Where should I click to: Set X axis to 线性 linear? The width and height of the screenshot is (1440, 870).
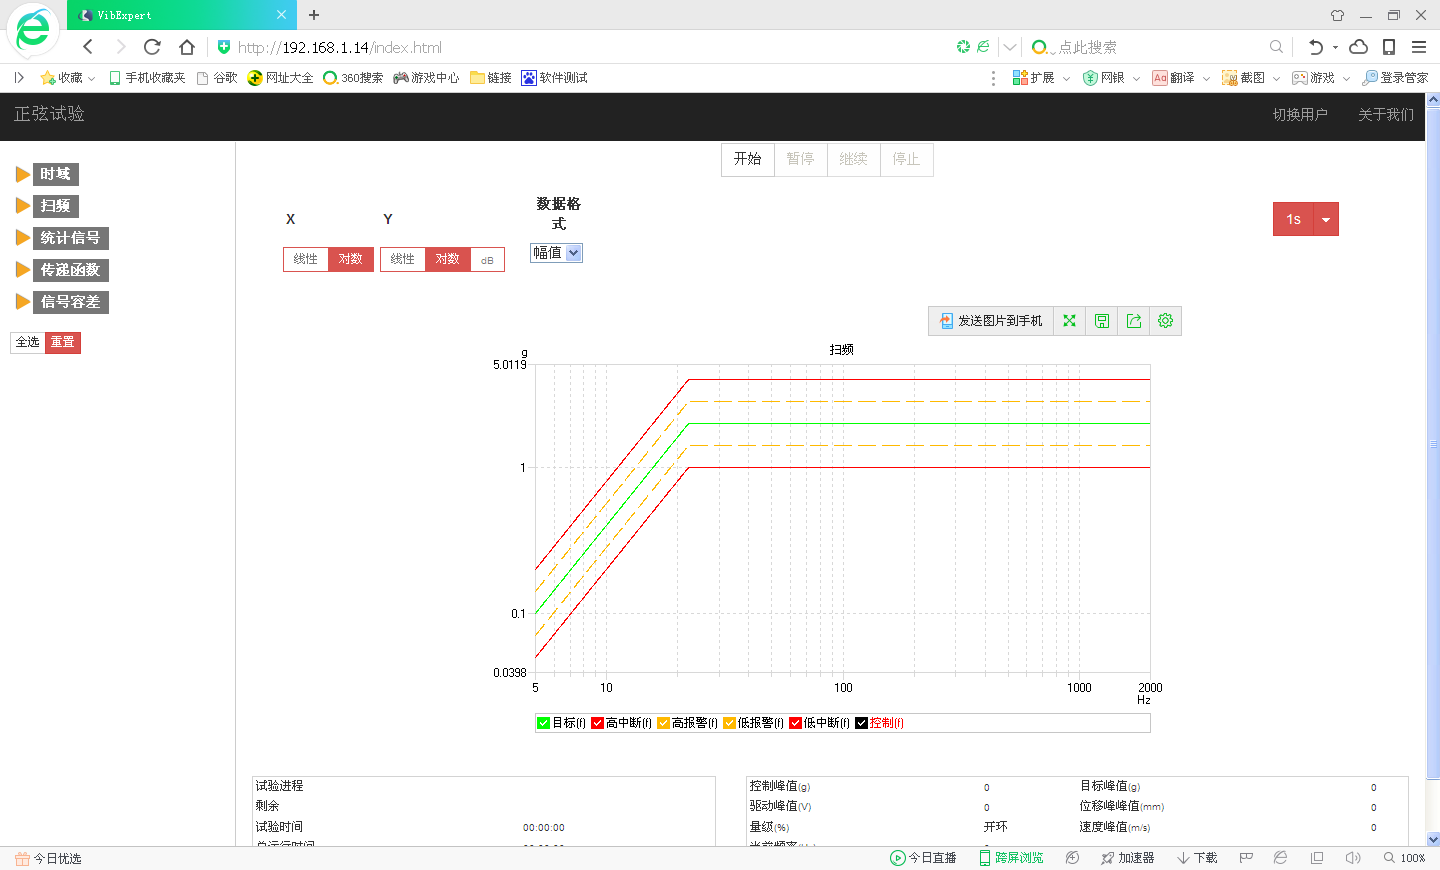pos(306,259)
